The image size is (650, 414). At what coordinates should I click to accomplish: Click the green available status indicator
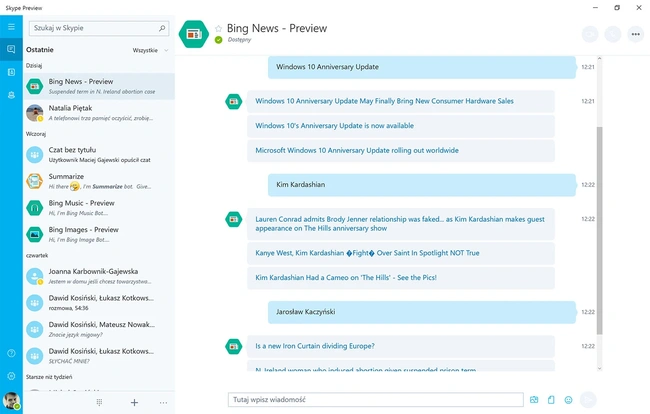(x=218, y=40)
